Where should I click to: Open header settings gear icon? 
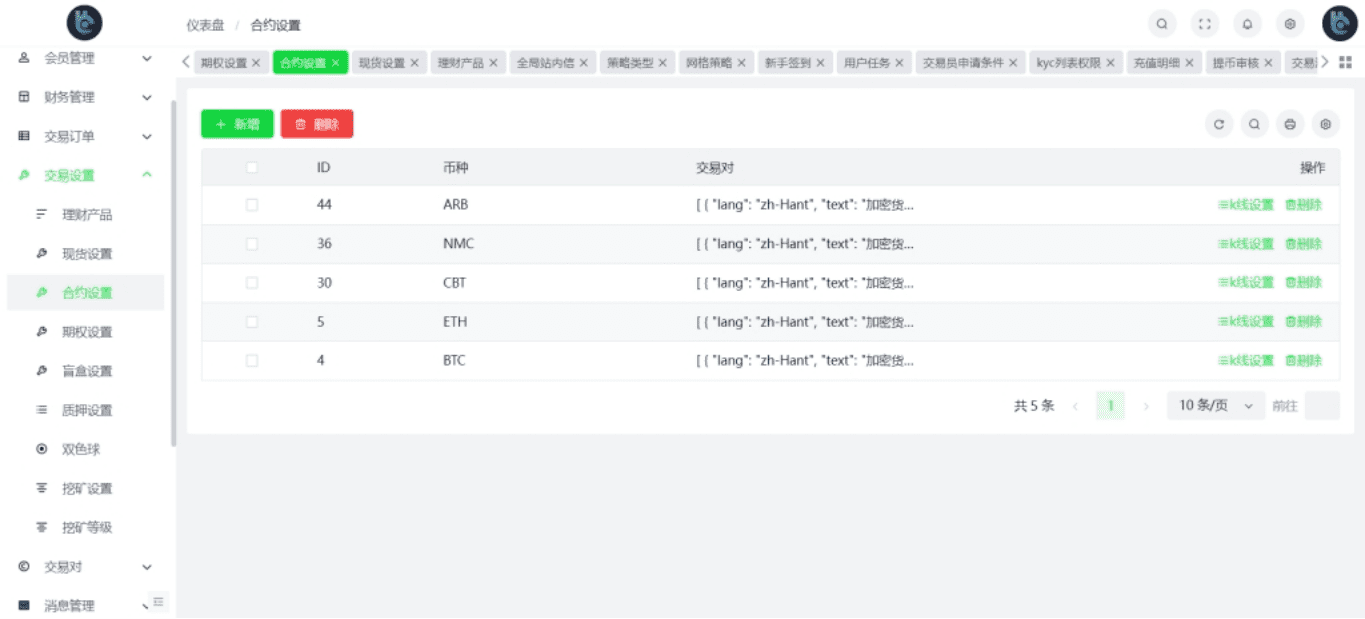[x=1290, y=24]
